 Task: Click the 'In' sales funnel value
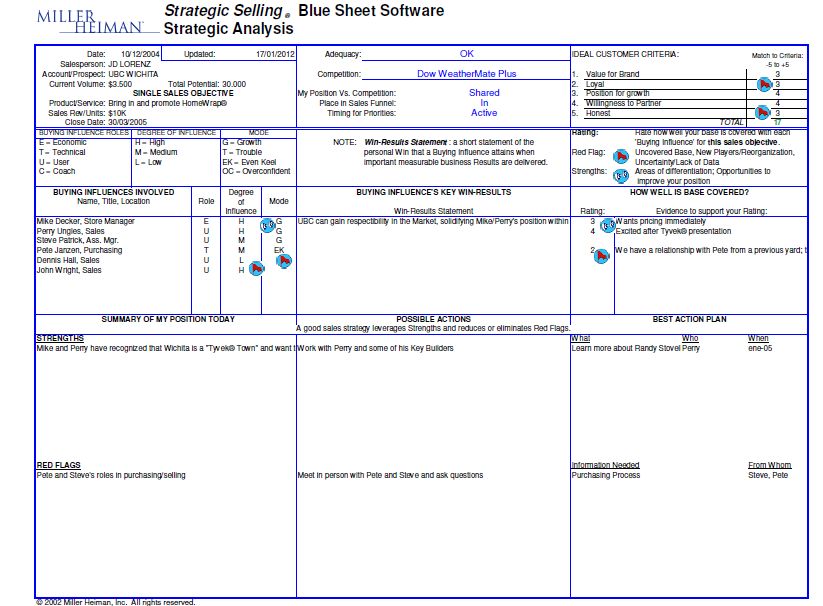click(x=484, y=103)
